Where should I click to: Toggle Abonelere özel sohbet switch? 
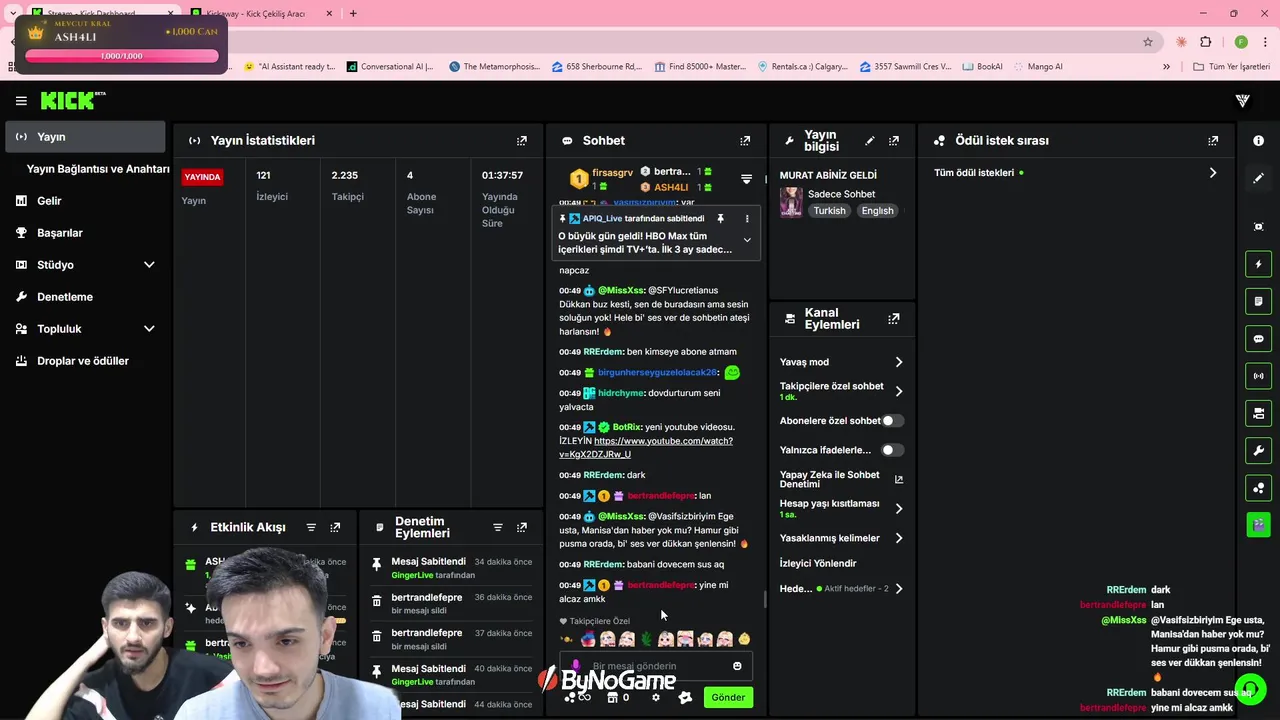click(892, 421)
